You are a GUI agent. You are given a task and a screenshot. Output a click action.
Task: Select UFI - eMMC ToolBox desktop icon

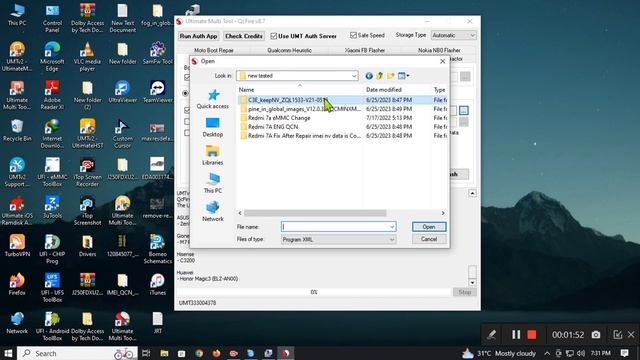(x=52, y=172)
